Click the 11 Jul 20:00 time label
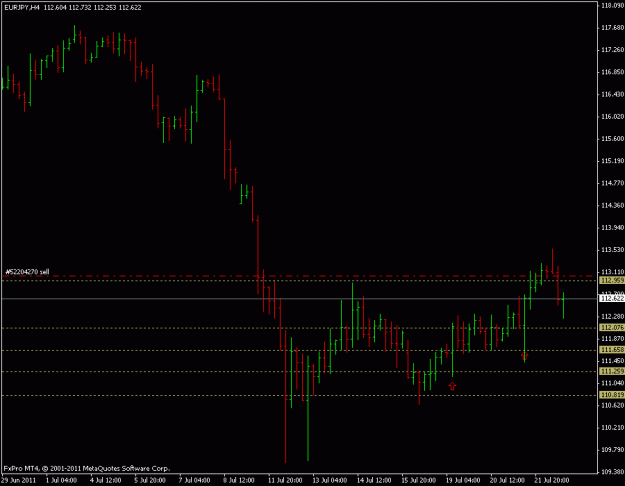This screenshot has height=486, width=625. (x=285, y=480)
